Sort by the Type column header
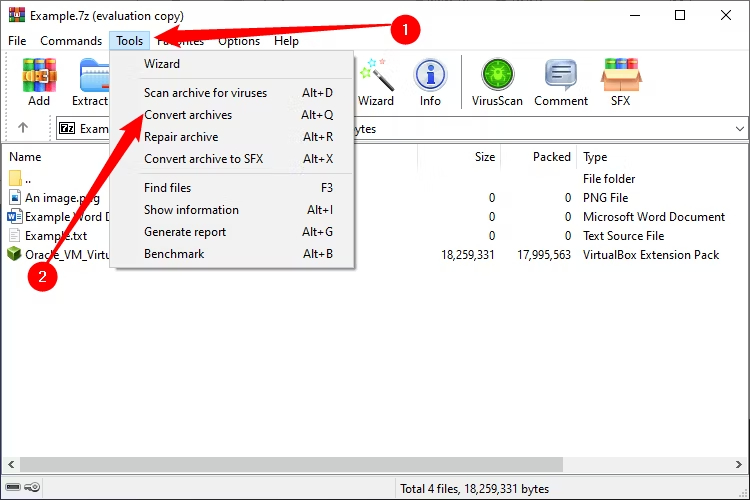Screen dimensions: 750x500 595,157
